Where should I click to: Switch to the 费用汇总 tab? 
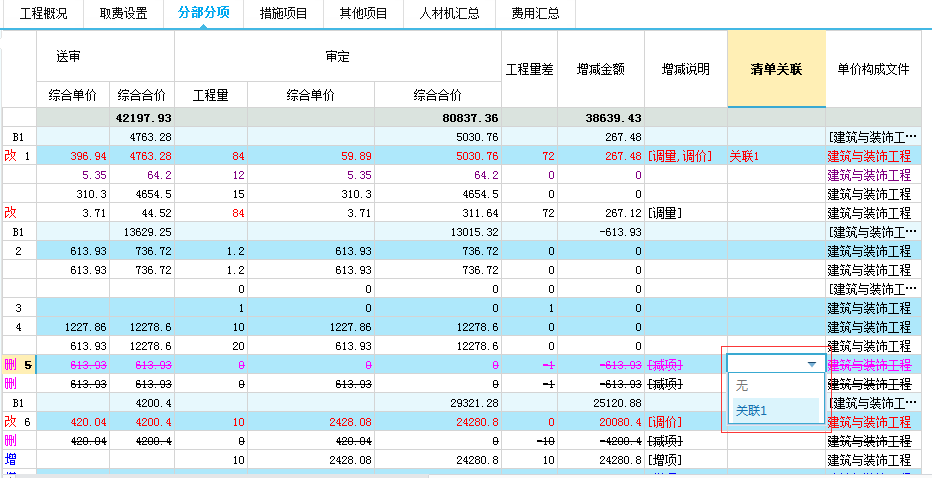535,14
